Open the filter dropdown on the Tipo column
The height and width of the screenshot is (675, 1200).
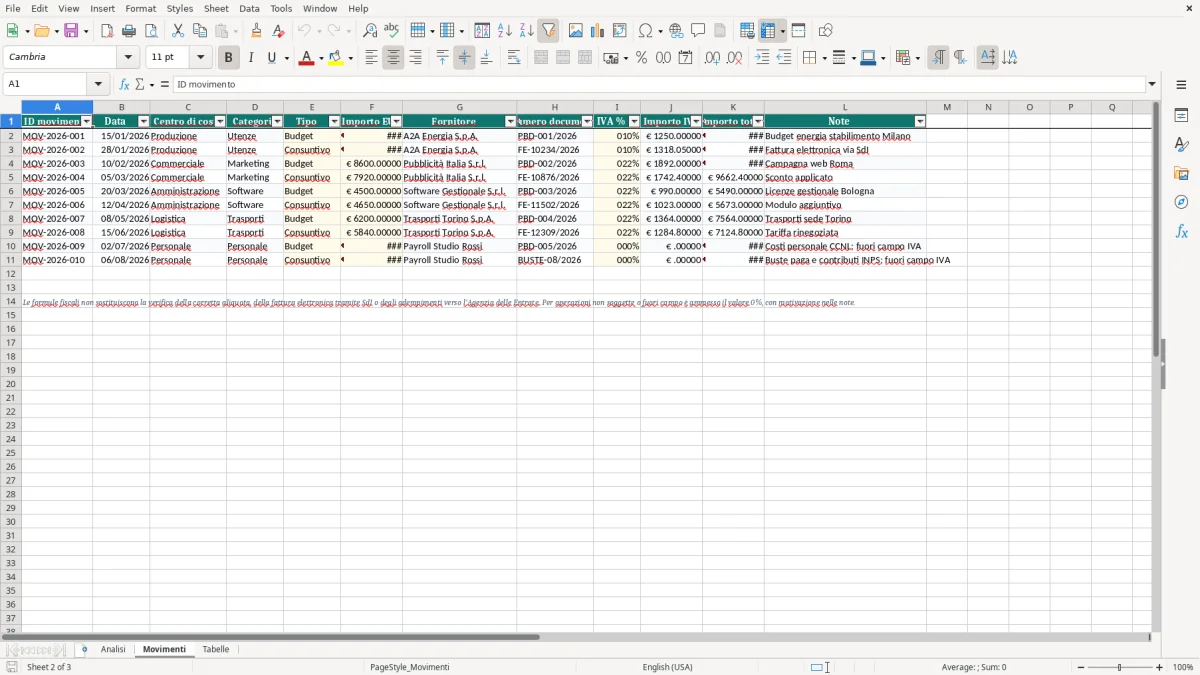[334, 122]
